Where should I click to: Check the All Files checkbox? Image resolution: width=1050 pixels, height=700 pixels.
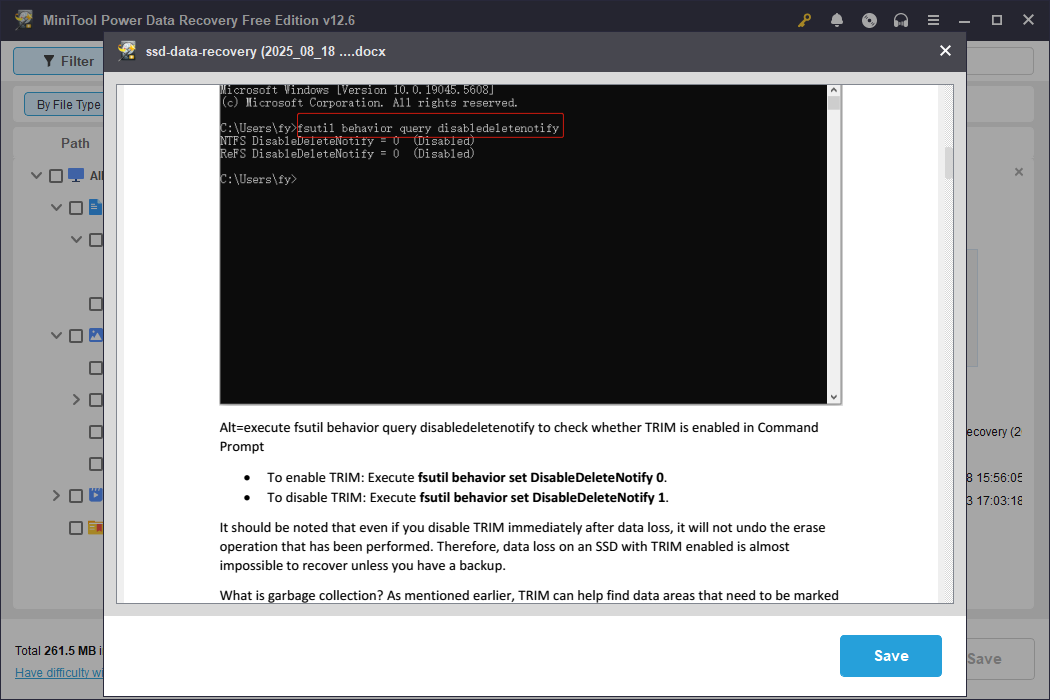pos(55,175)
